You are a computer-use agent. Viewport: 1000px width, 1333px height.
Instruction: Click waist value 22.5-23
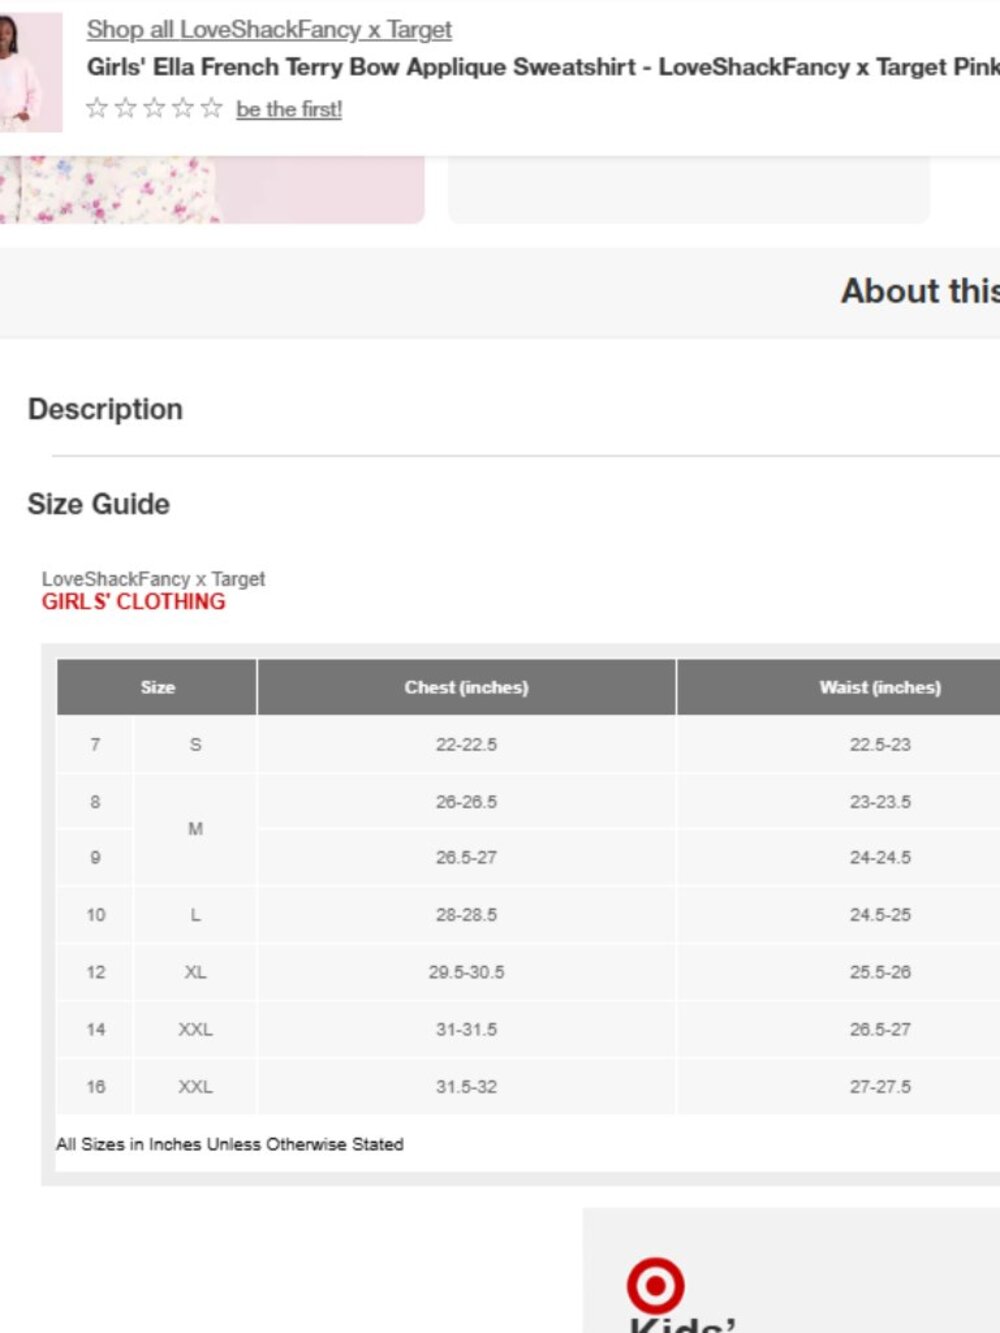click(x=880, y=744)
